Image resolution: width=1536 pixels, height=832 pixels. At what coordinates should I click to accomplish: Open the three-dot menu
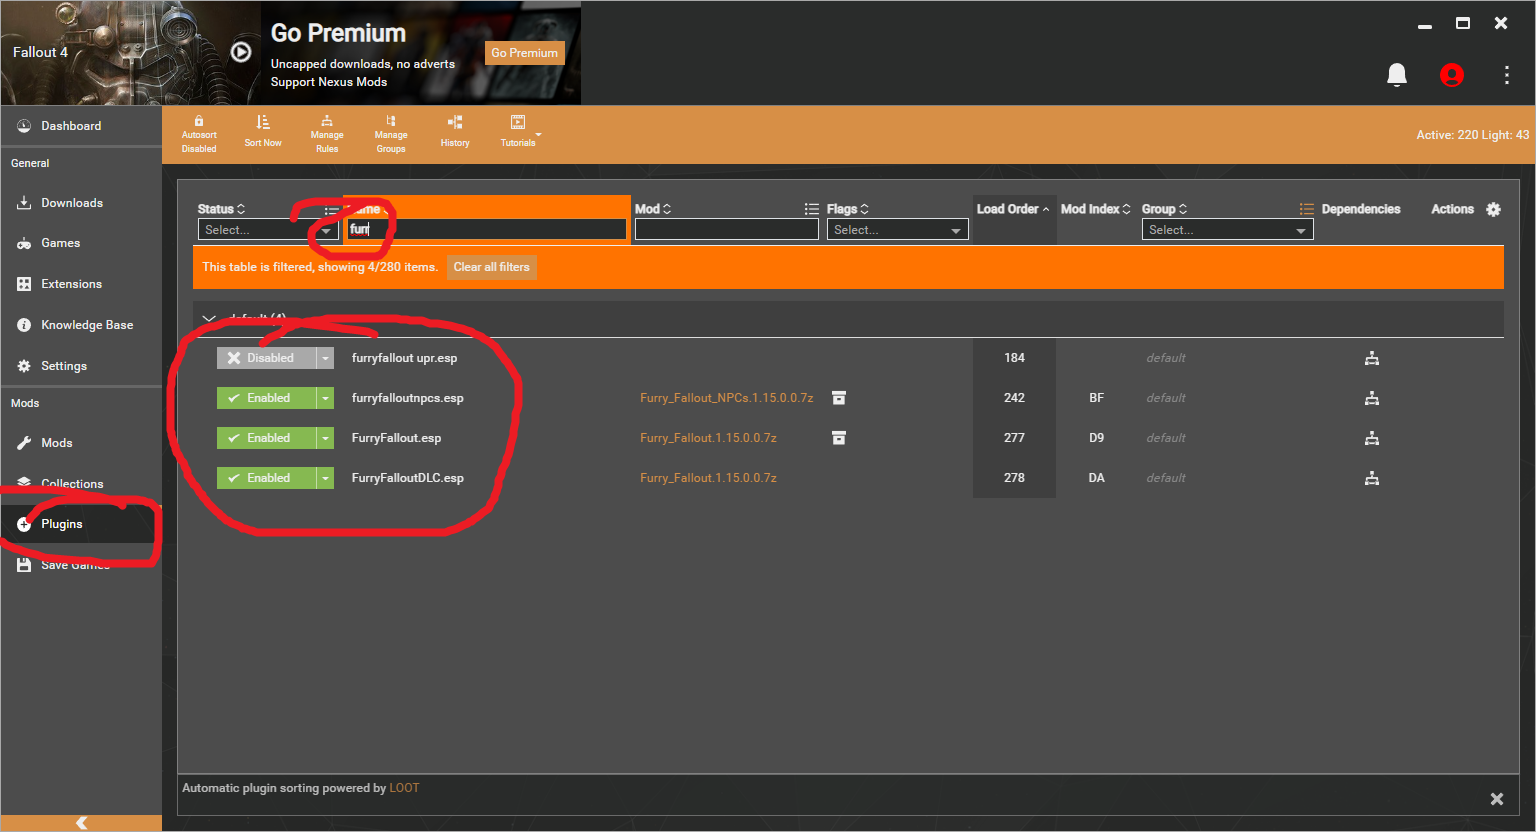(1506, 75)
